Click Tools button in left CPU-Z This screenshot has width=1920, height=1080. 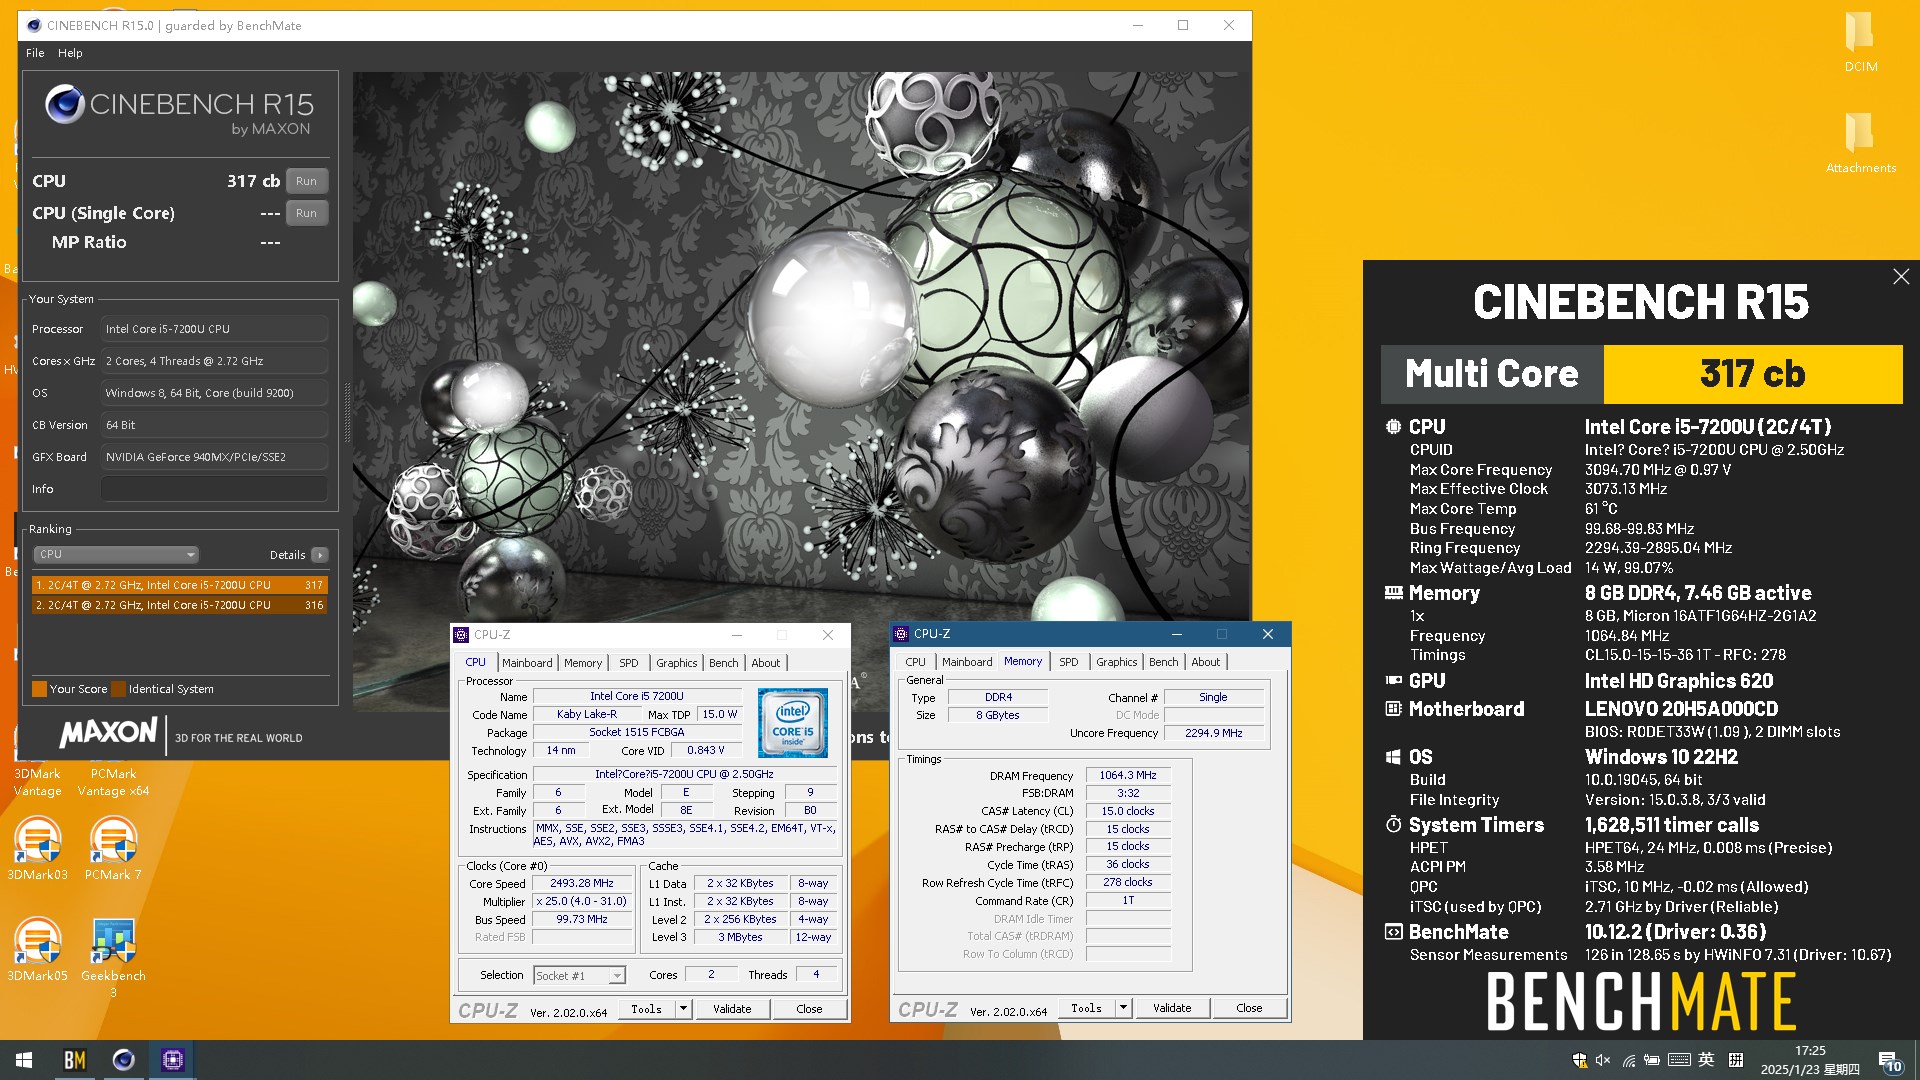[x=647, y=1009]
